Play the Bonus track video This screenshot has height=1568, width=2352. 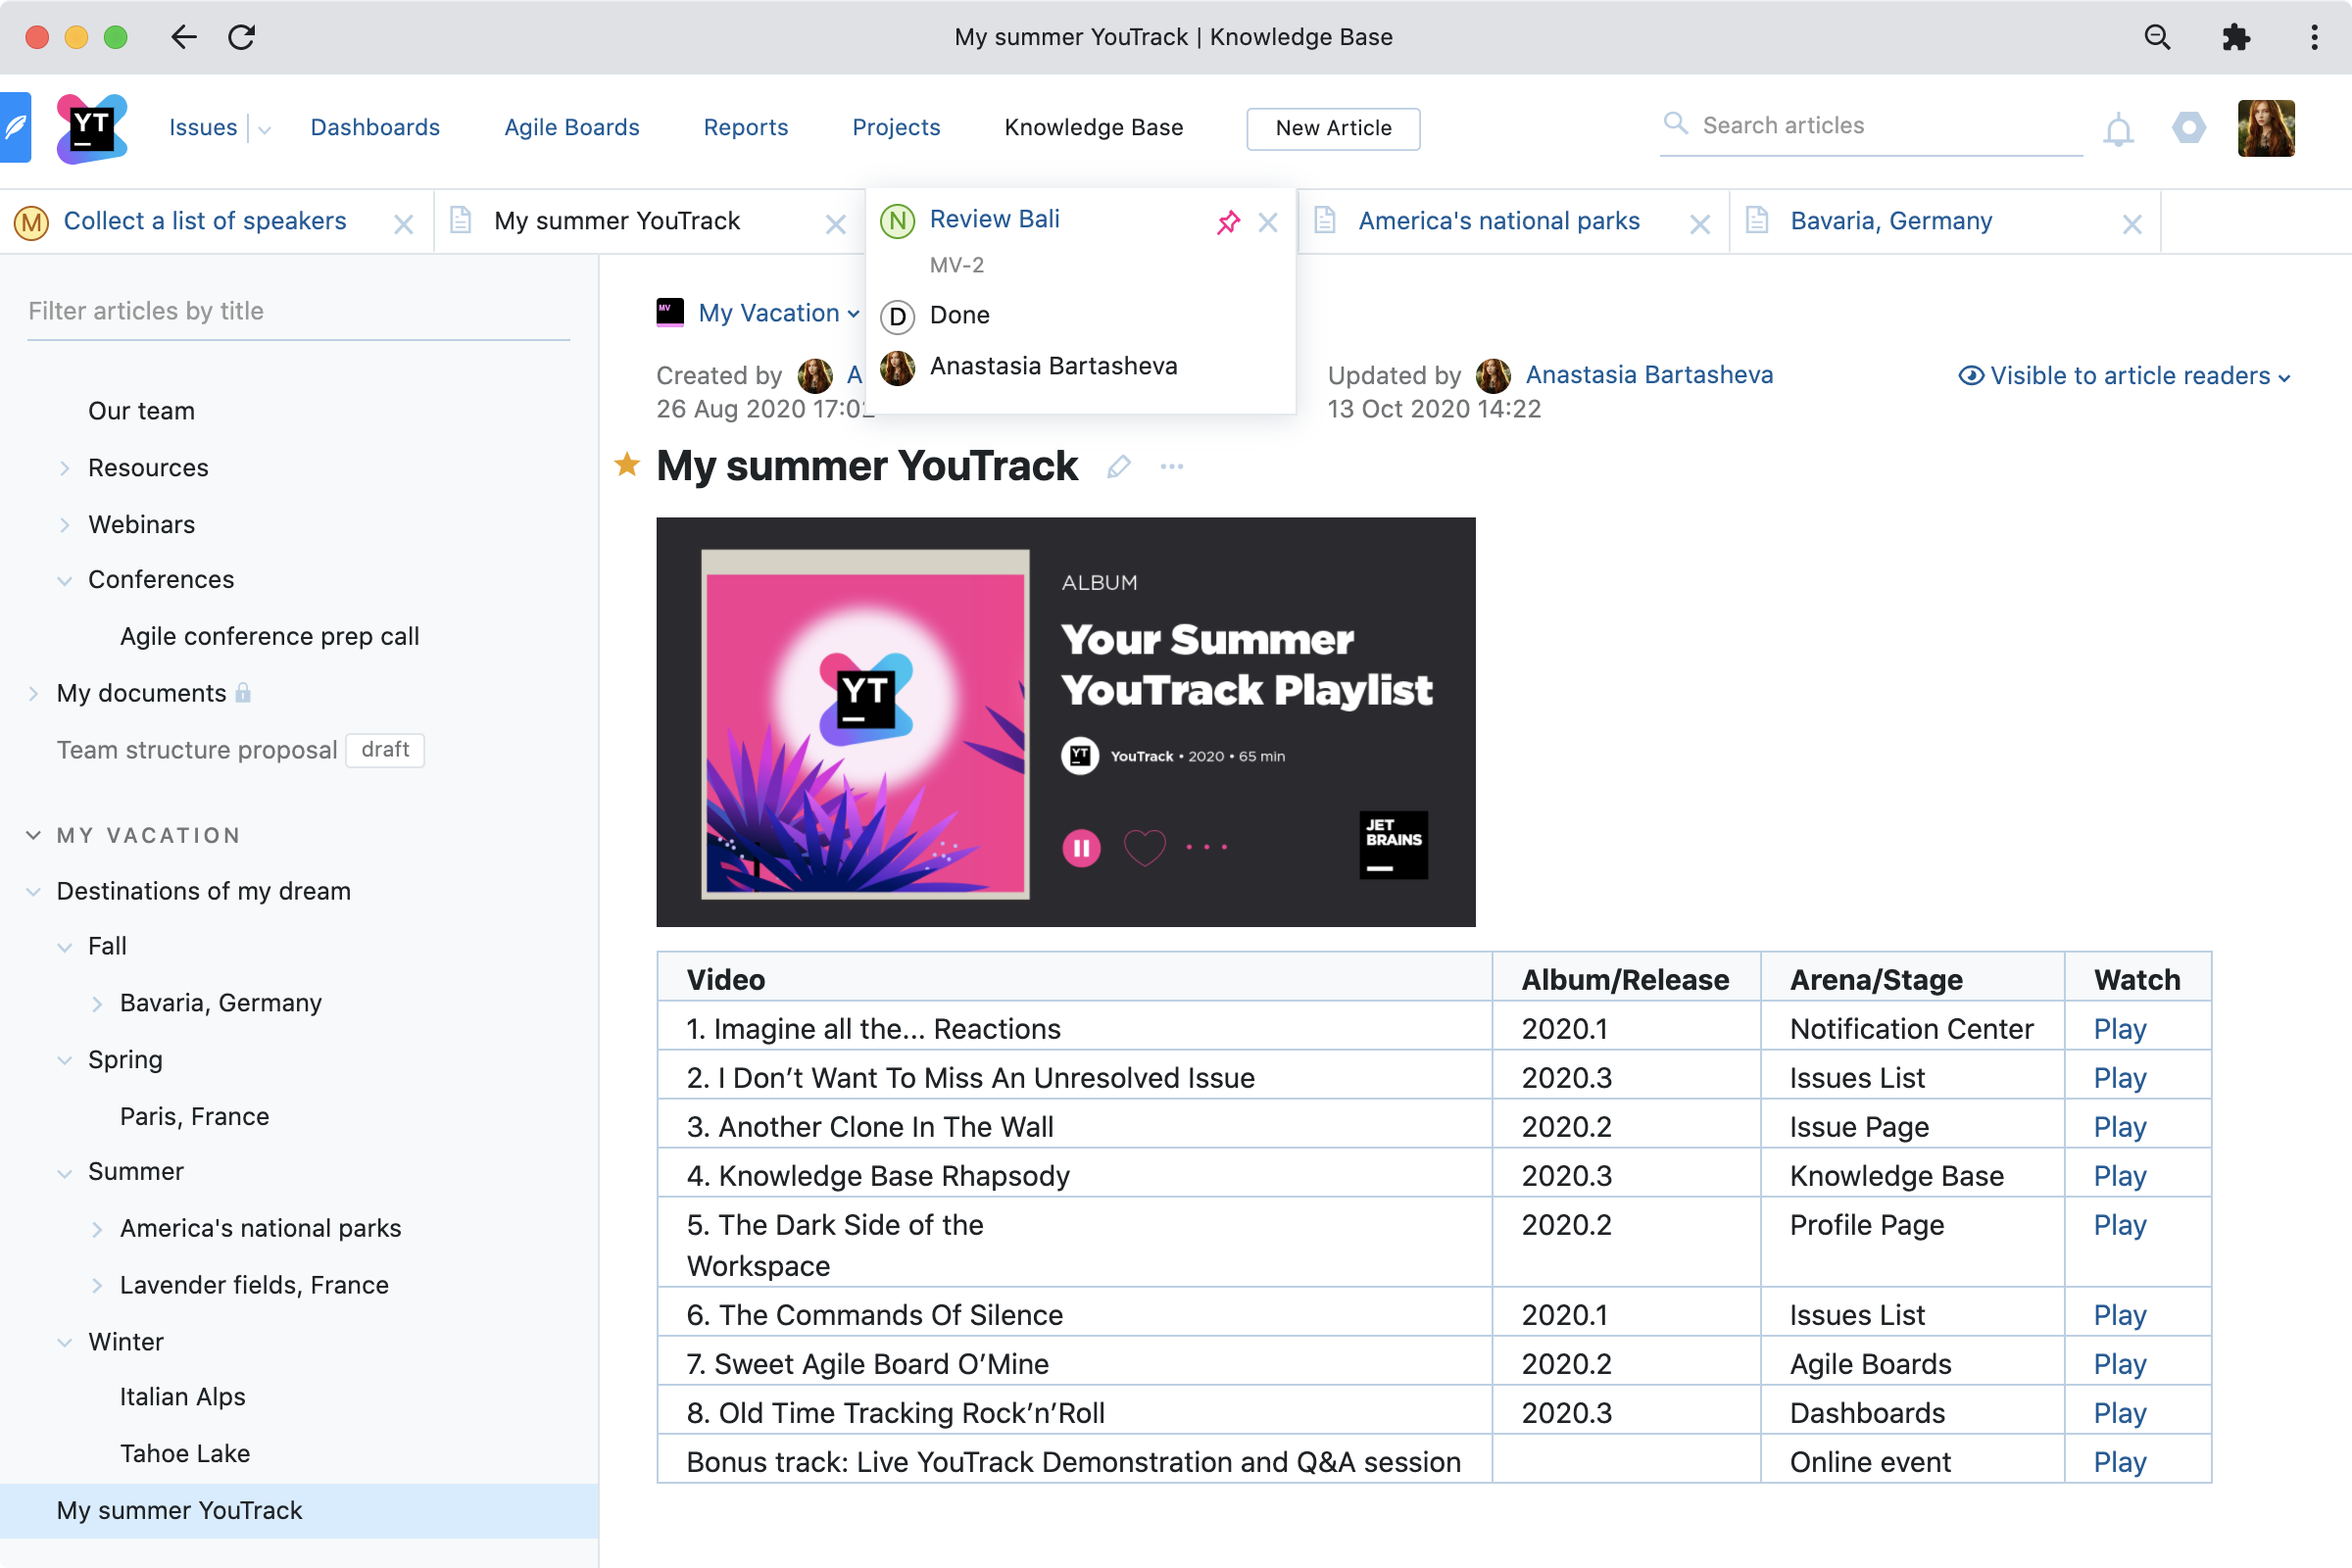click(2120, 1461)
